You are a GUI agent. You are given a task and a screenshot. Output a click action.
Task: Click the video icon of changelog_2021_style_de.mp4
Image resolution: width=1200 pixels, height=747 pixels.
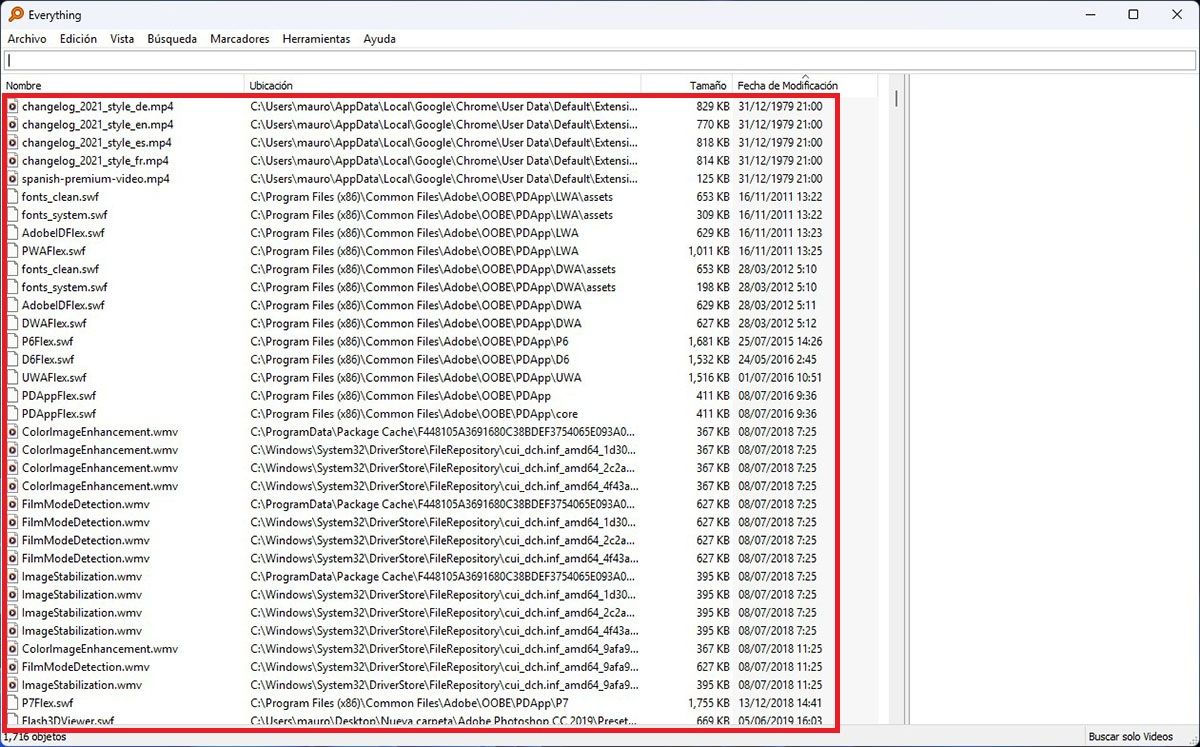click(13, 106)
